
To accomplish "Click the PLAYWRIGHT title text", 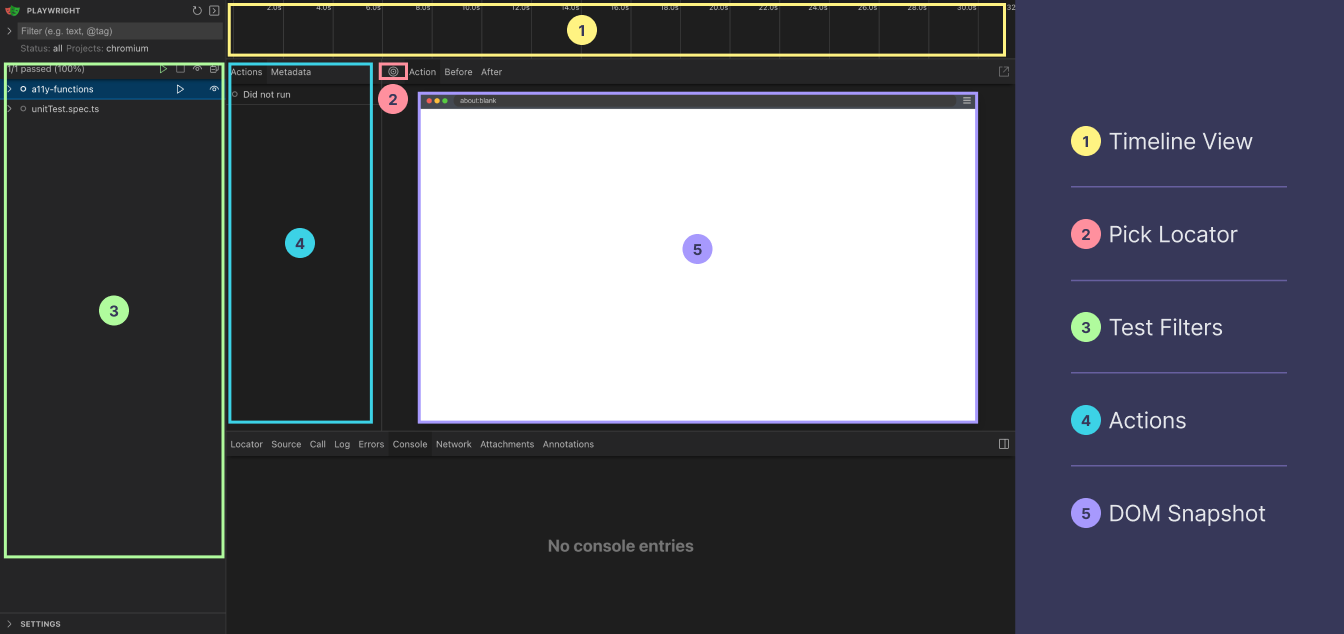I will [54, 10].
